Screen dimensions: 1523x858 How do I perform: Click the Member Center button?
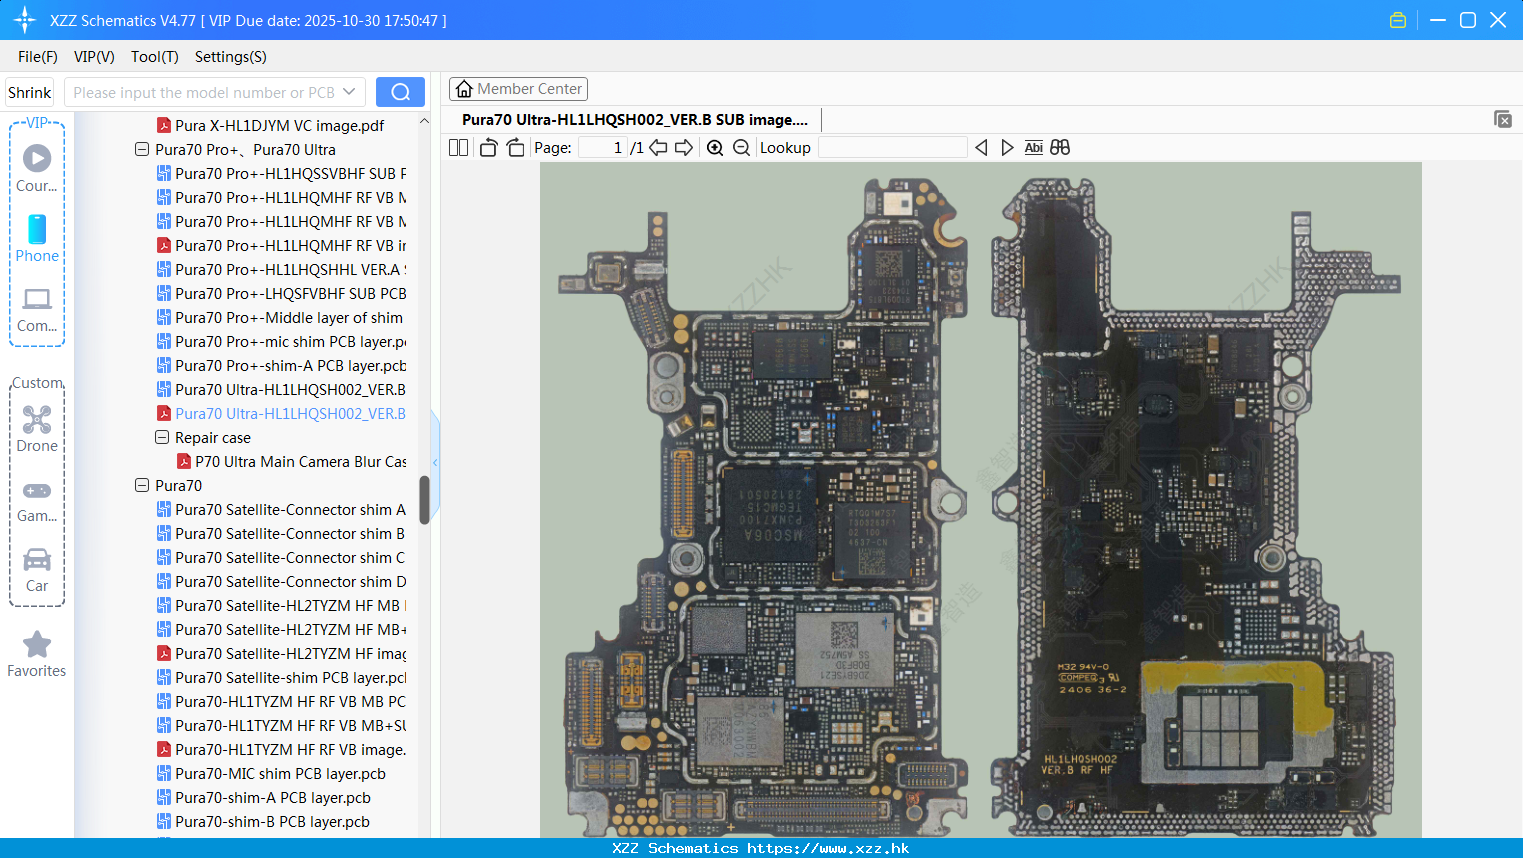pyautogui.click(x=518, y=89)
